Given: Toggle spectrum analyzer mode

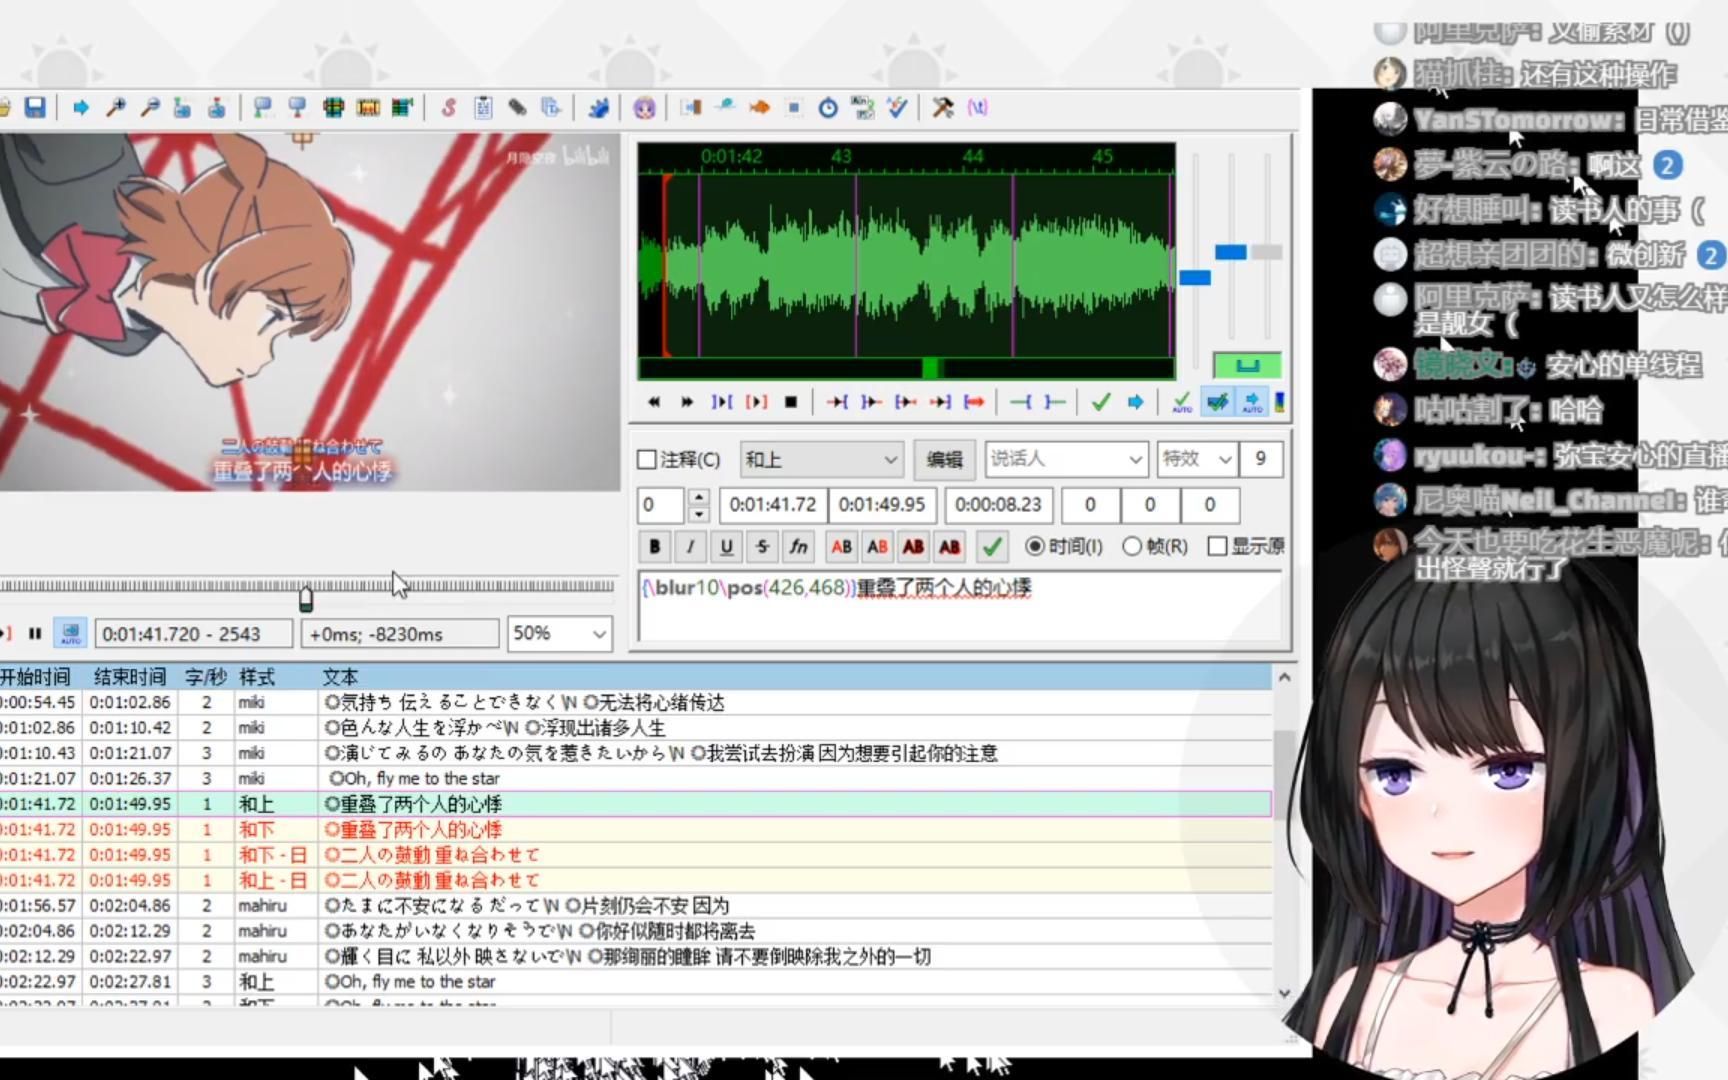Looking at the screenshot, I should [1280, 402].
